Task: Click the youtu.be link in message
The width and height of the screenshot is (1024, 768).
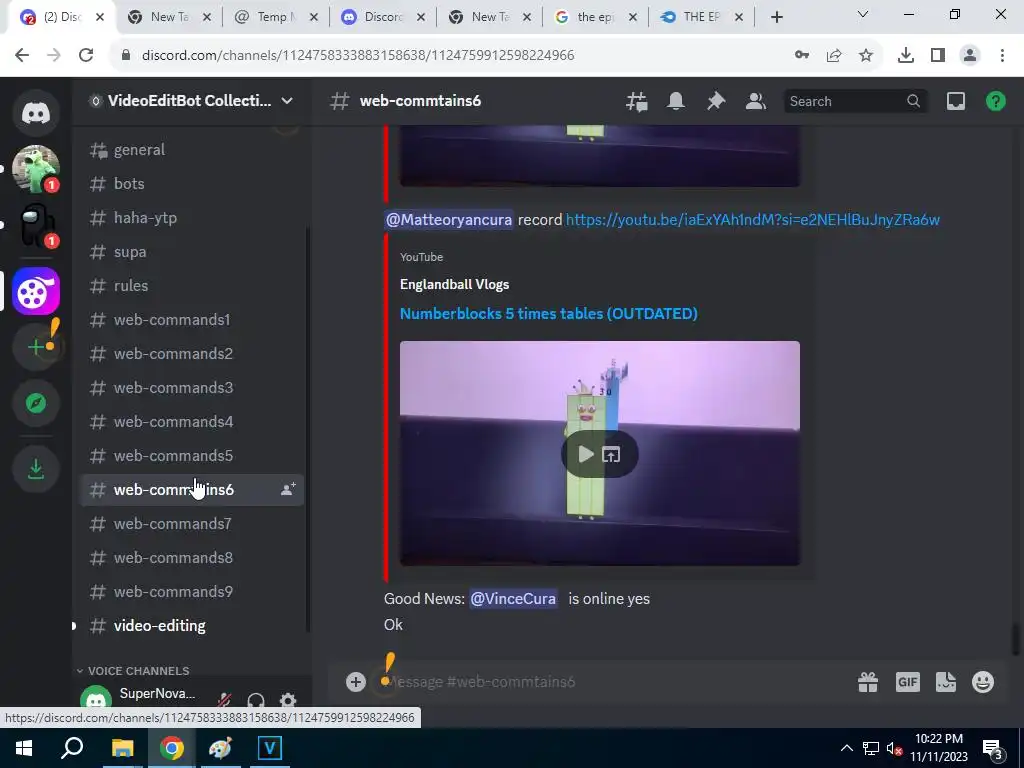Action: (752, 219)
